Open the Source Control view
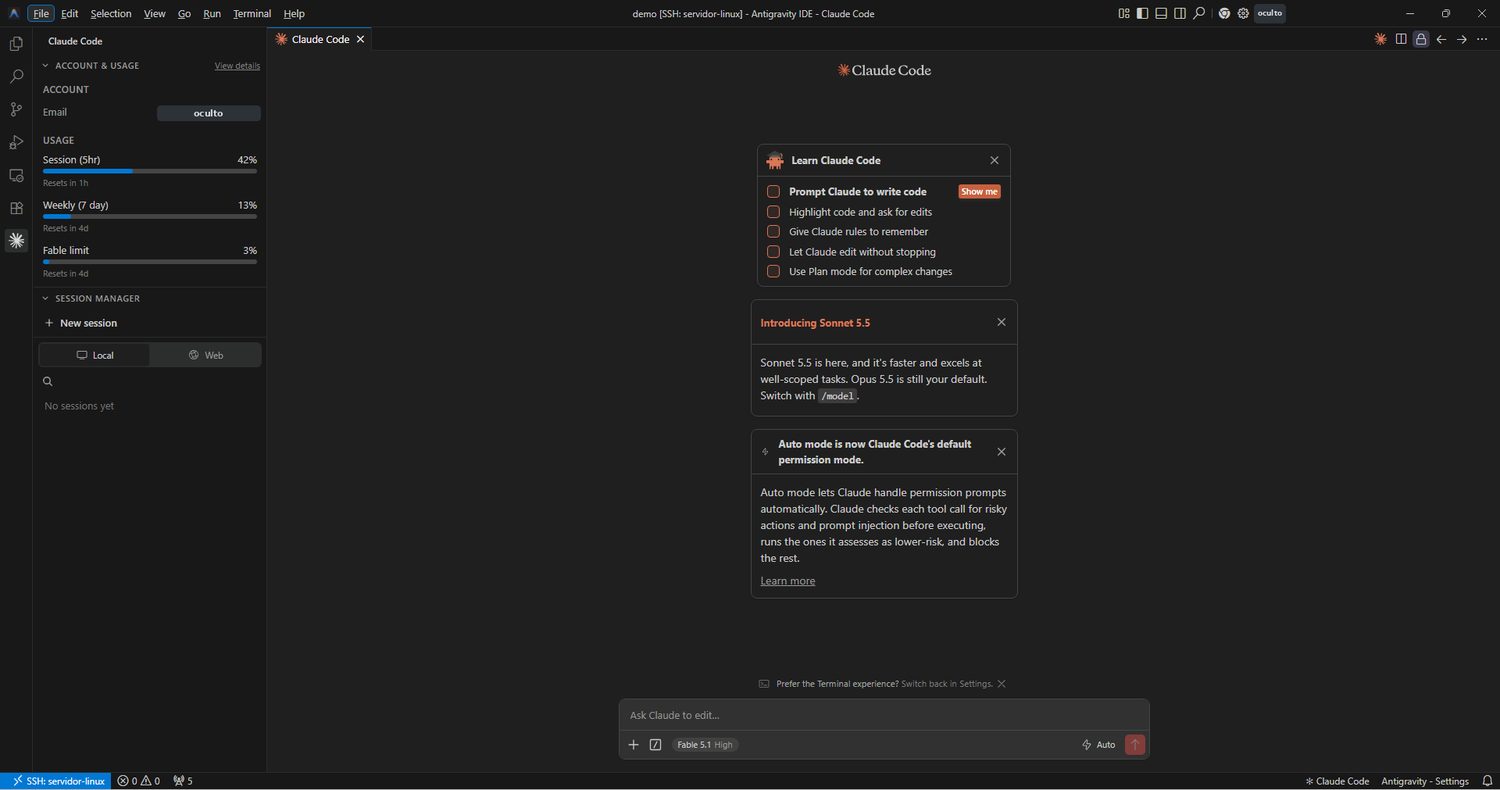The height and width of the screenshot is (790, 1500). (16, 109)
